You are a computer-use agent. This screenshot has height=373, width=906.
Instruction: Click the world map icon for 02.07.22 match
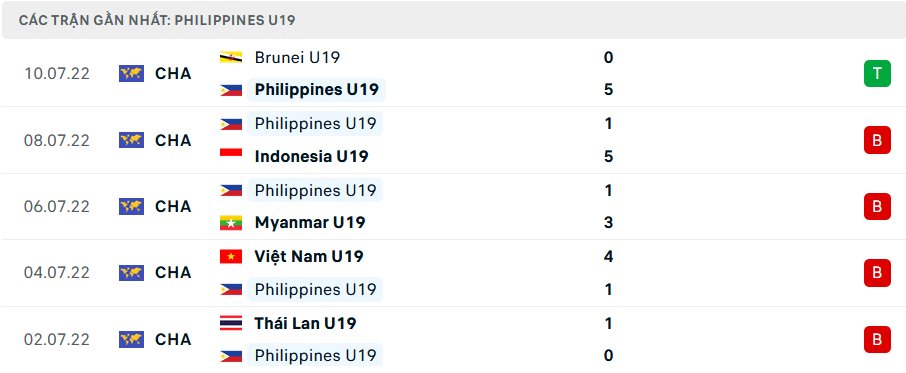[131, 339]
